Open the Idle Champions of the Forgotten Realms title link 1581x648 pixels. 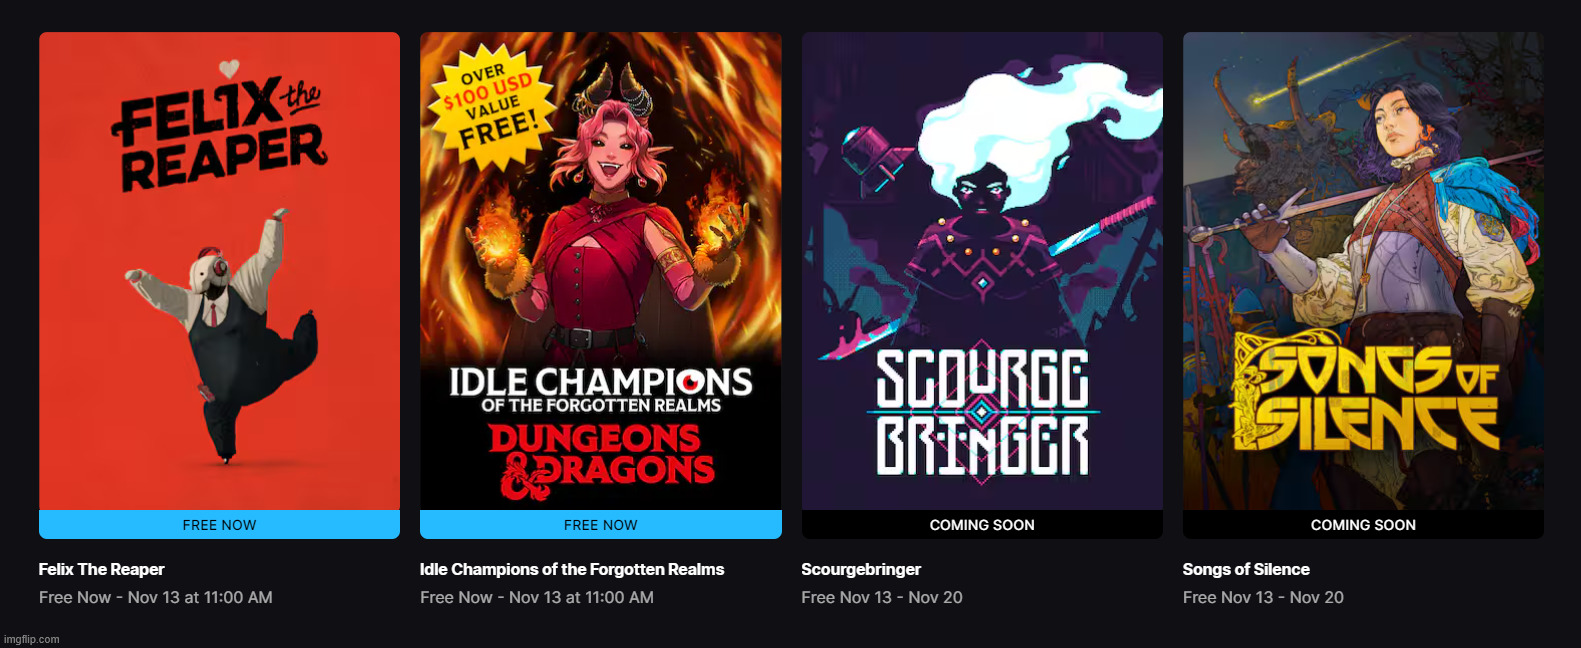tap(572, 569)
